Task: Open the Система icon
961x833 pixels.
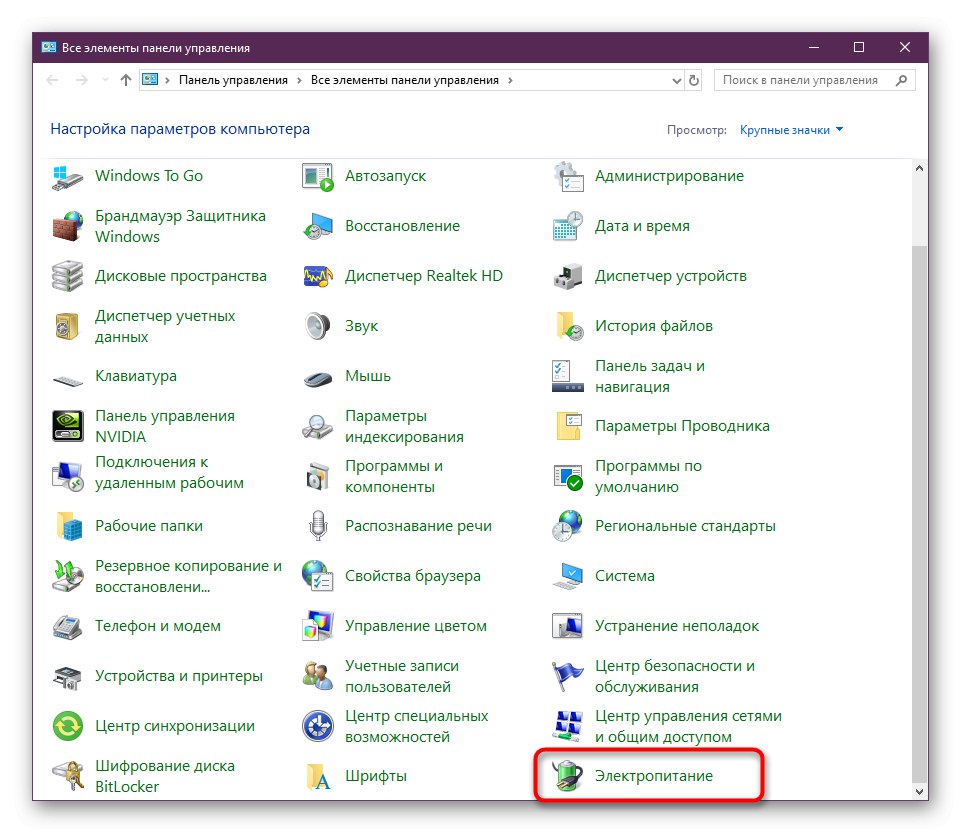Action: point(568,576)
